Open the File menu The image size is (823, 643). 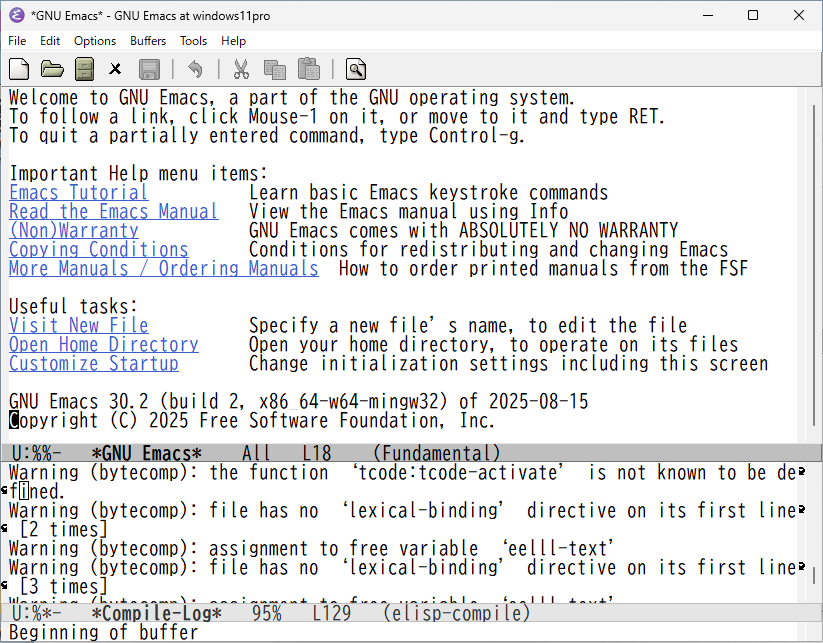click(17, 41)
